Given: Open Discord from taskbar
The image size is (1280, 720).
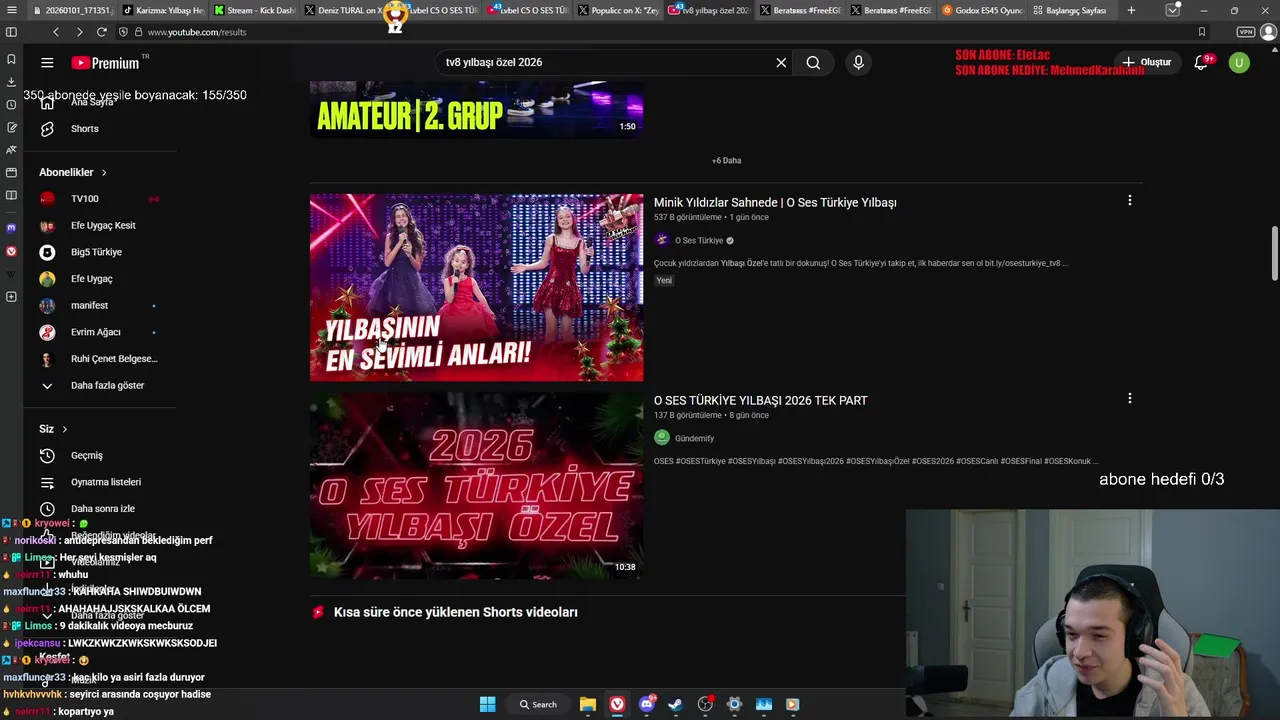Looking at the screenshot, I should click(x=647, y=704).
